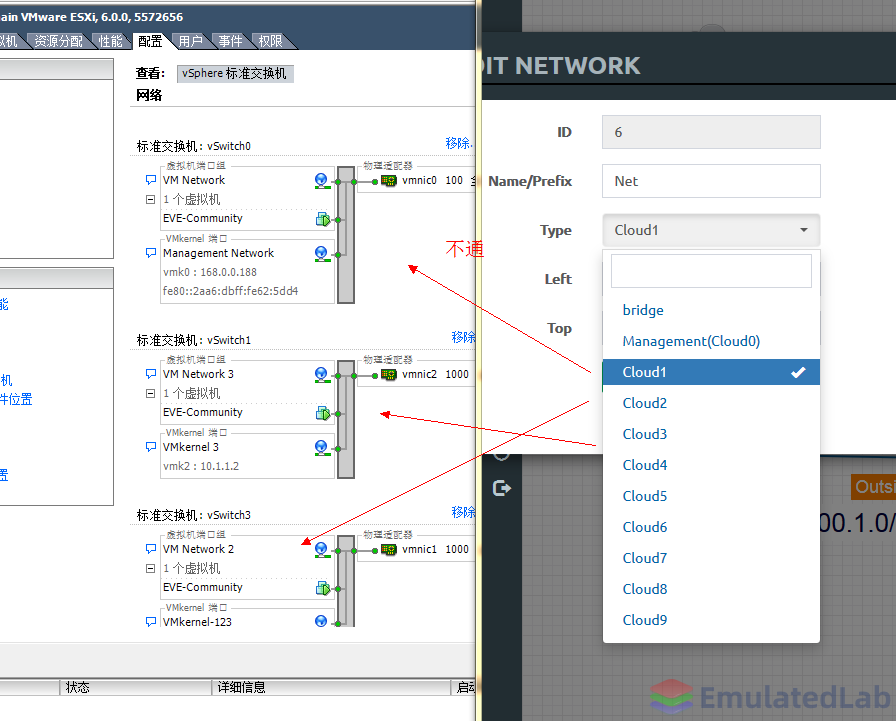Image resolution: width=896 pixels, height=721 pixels.
Task: Click the VM Network globe icon
Action: (322, 181)
